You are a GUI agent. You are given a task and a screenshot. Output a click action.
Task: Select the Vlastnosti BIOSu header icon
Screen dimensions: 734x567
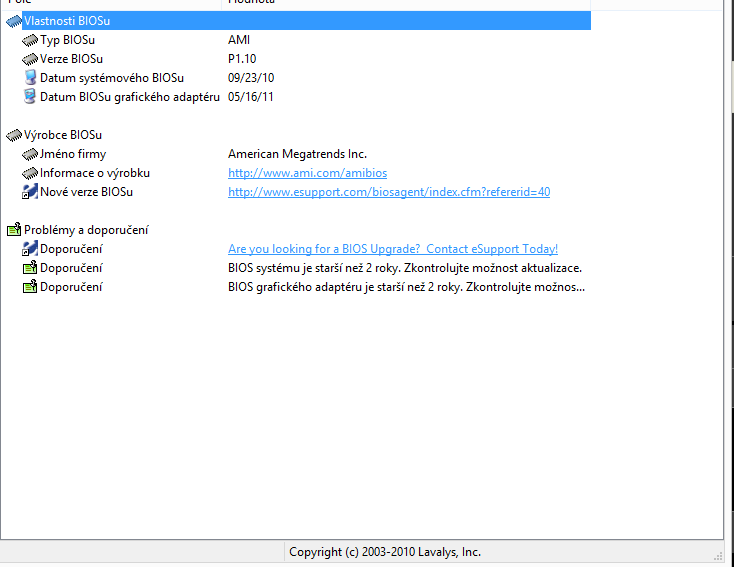pyautogui.click(x=14, y=21)
